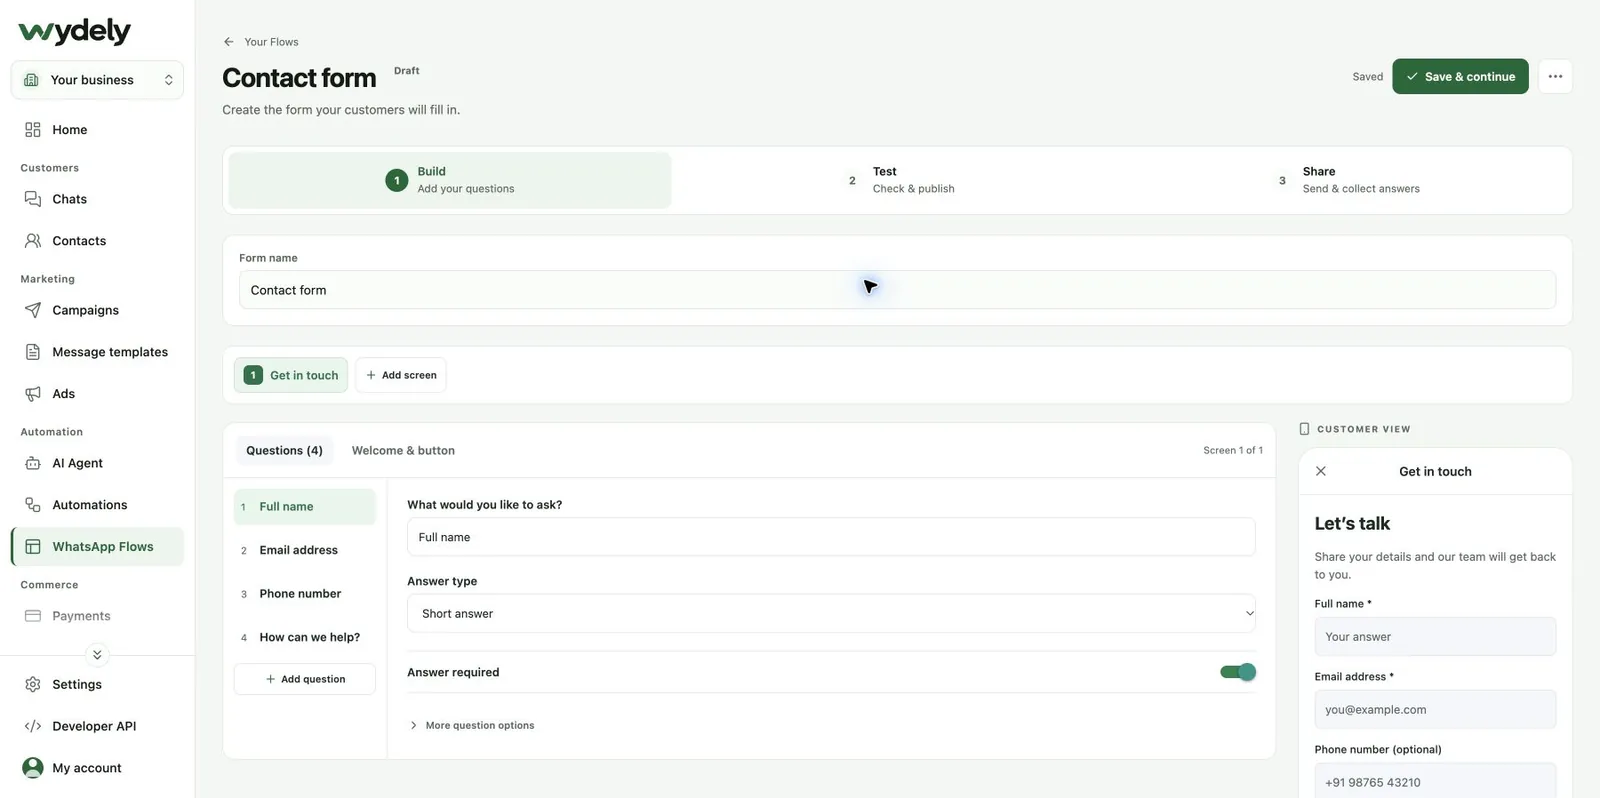Click the preview +91 98765 43210 phone field
The width and height of the screenshot is (1600, 798).
pos(1435,781)
